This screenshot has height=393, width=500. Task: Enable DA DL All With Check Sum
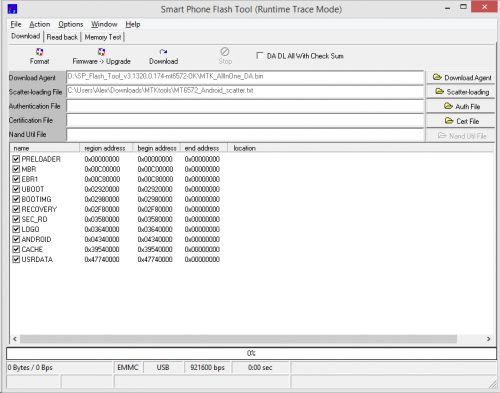(260, 56)
